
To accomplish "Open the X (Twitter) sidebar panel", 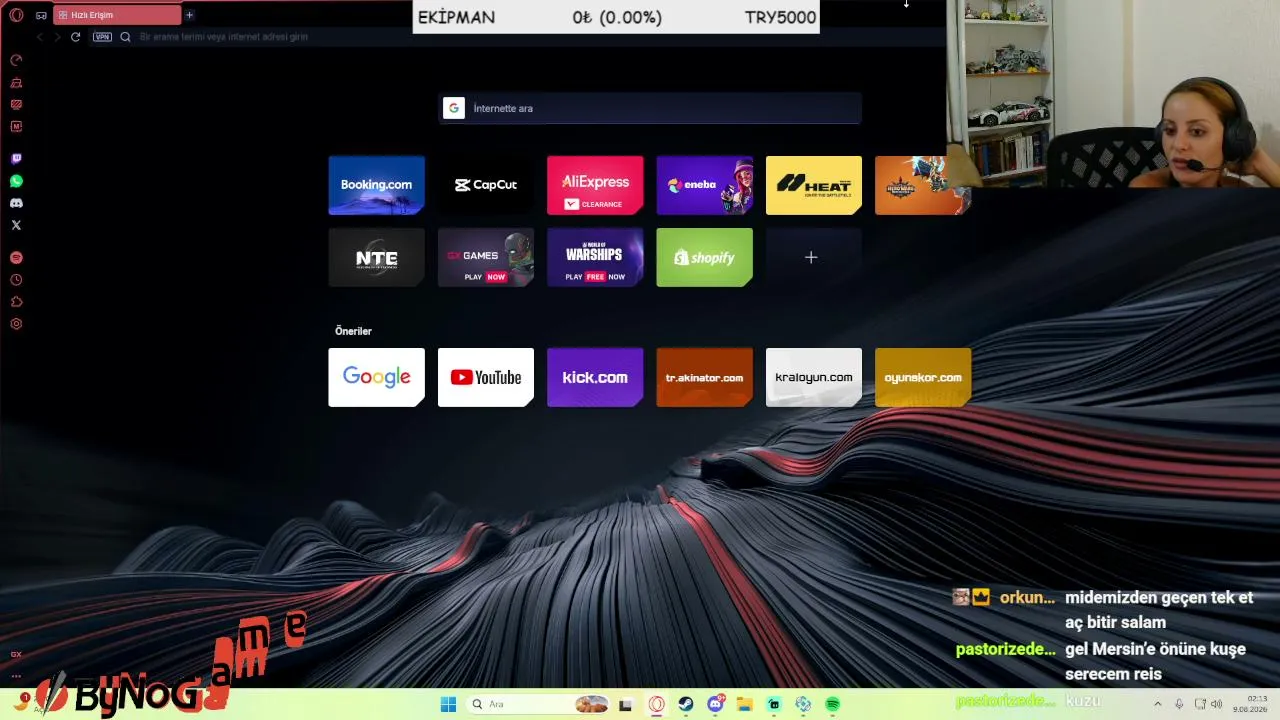I will 16,225.
